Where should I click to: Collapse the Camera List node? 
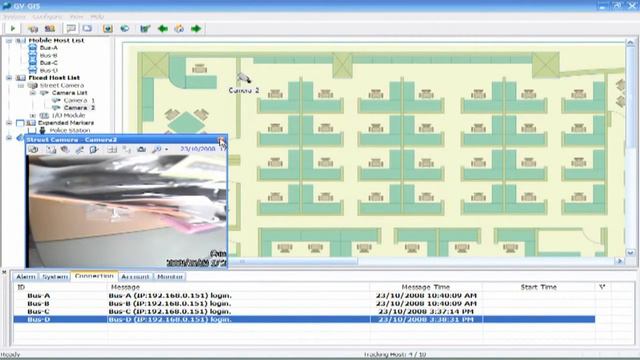[33, 93]
